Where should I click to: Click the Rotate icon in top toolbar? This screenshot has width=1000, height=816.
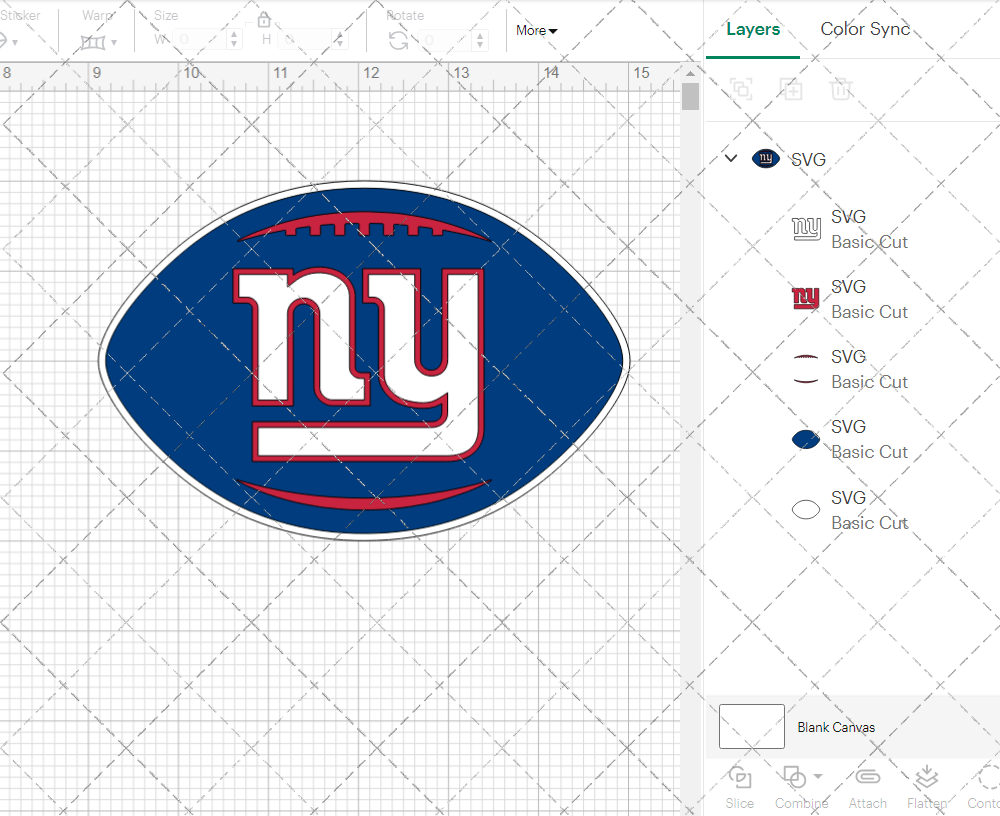pos(398,40)
